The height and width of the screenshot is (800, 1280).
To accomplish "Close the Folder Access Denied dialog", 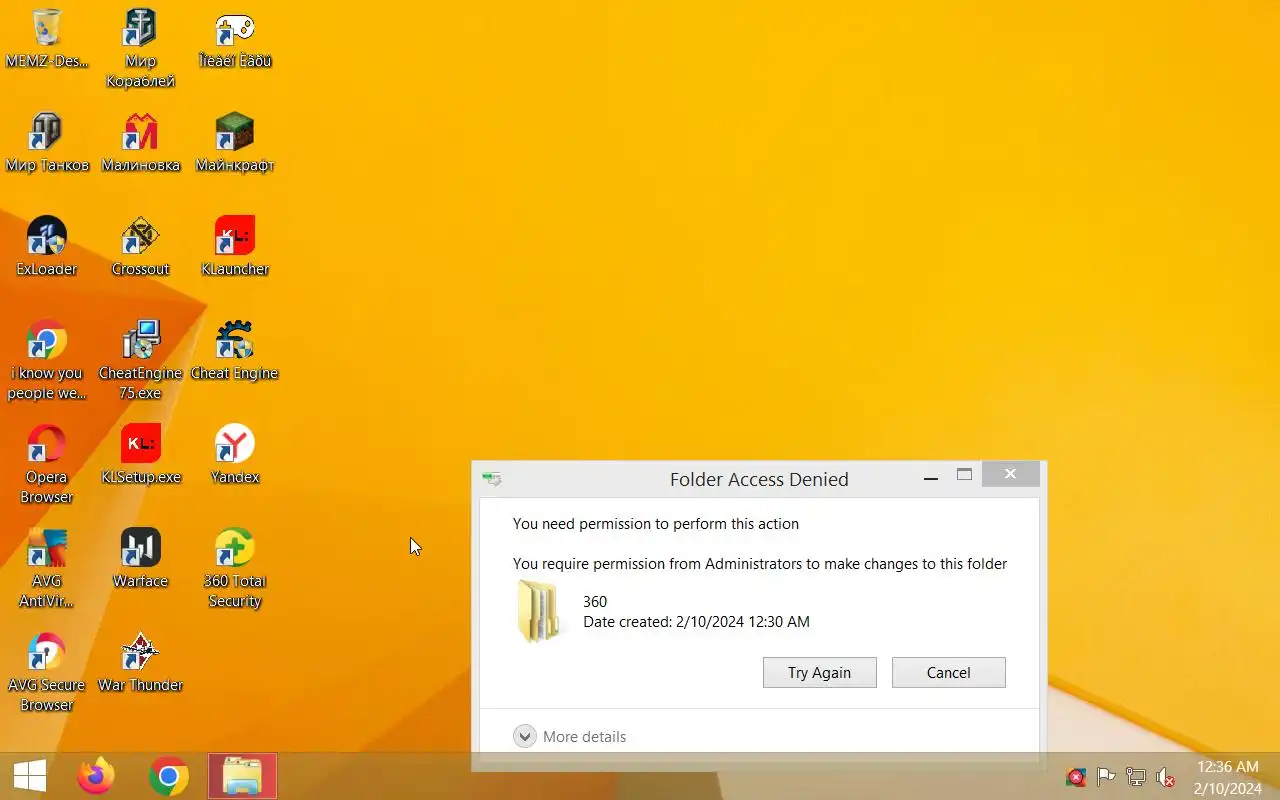I will point(1010,474).
